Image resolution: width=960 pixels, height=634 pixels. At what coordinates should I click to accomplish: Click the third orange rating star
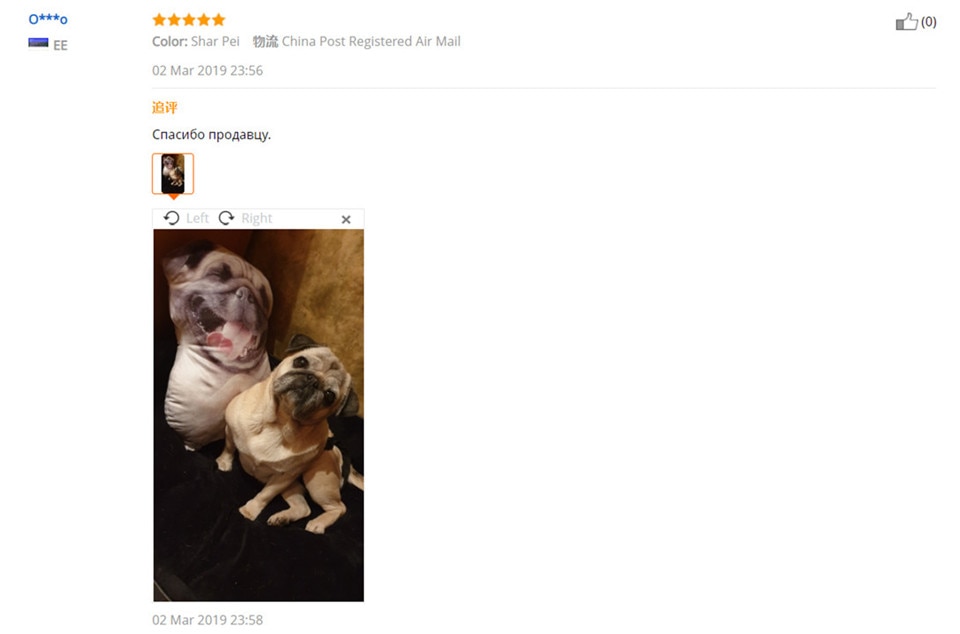[x=189, y=20]
